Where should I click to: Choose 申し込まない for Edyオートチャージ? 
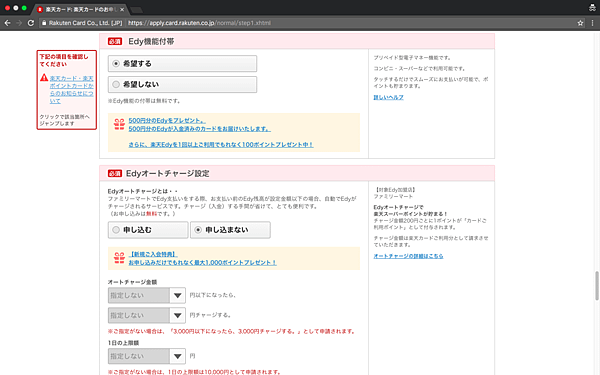230,230
